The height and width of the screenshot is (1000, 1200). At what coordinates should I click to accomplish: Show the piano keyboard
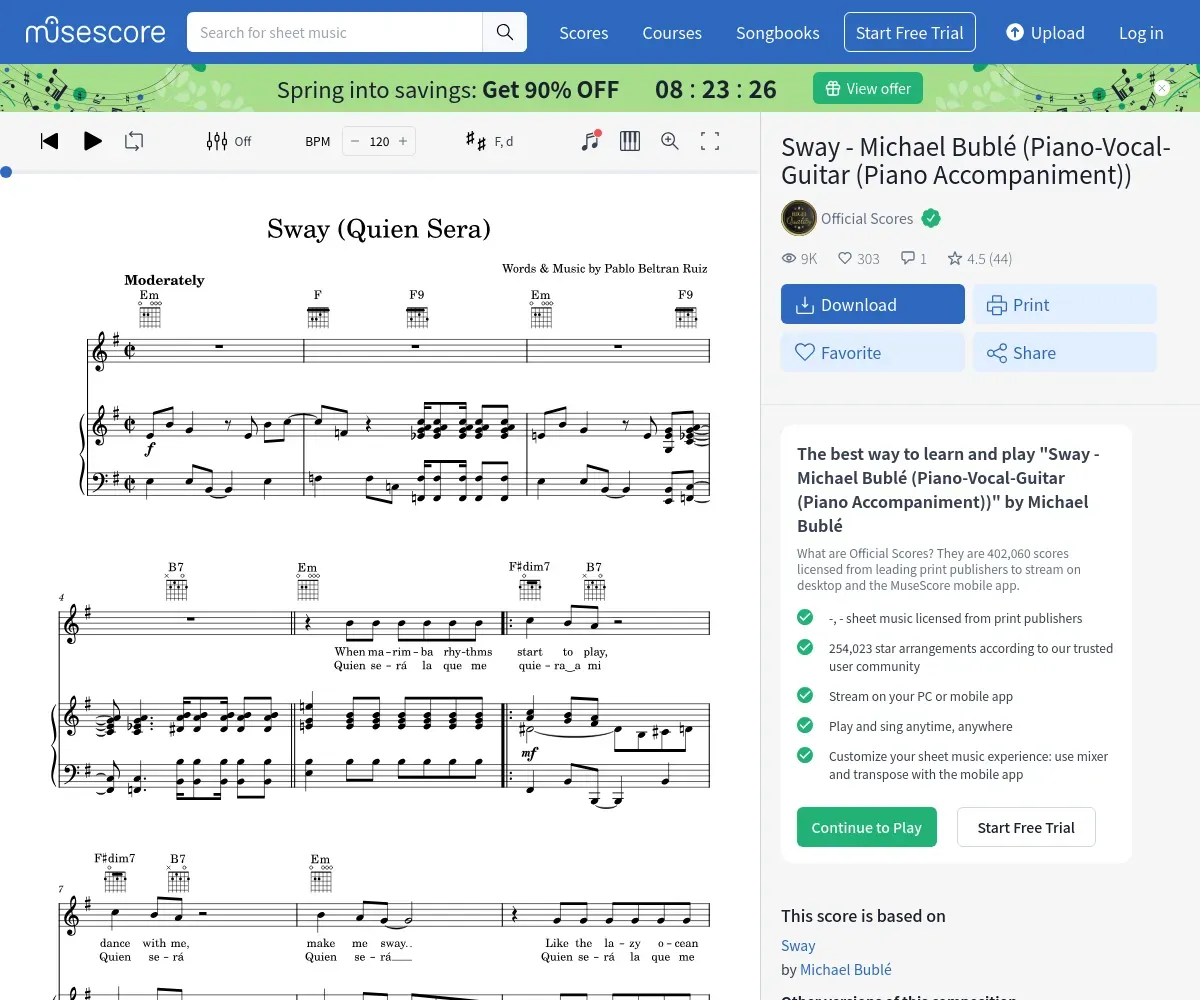coord(630,141)
